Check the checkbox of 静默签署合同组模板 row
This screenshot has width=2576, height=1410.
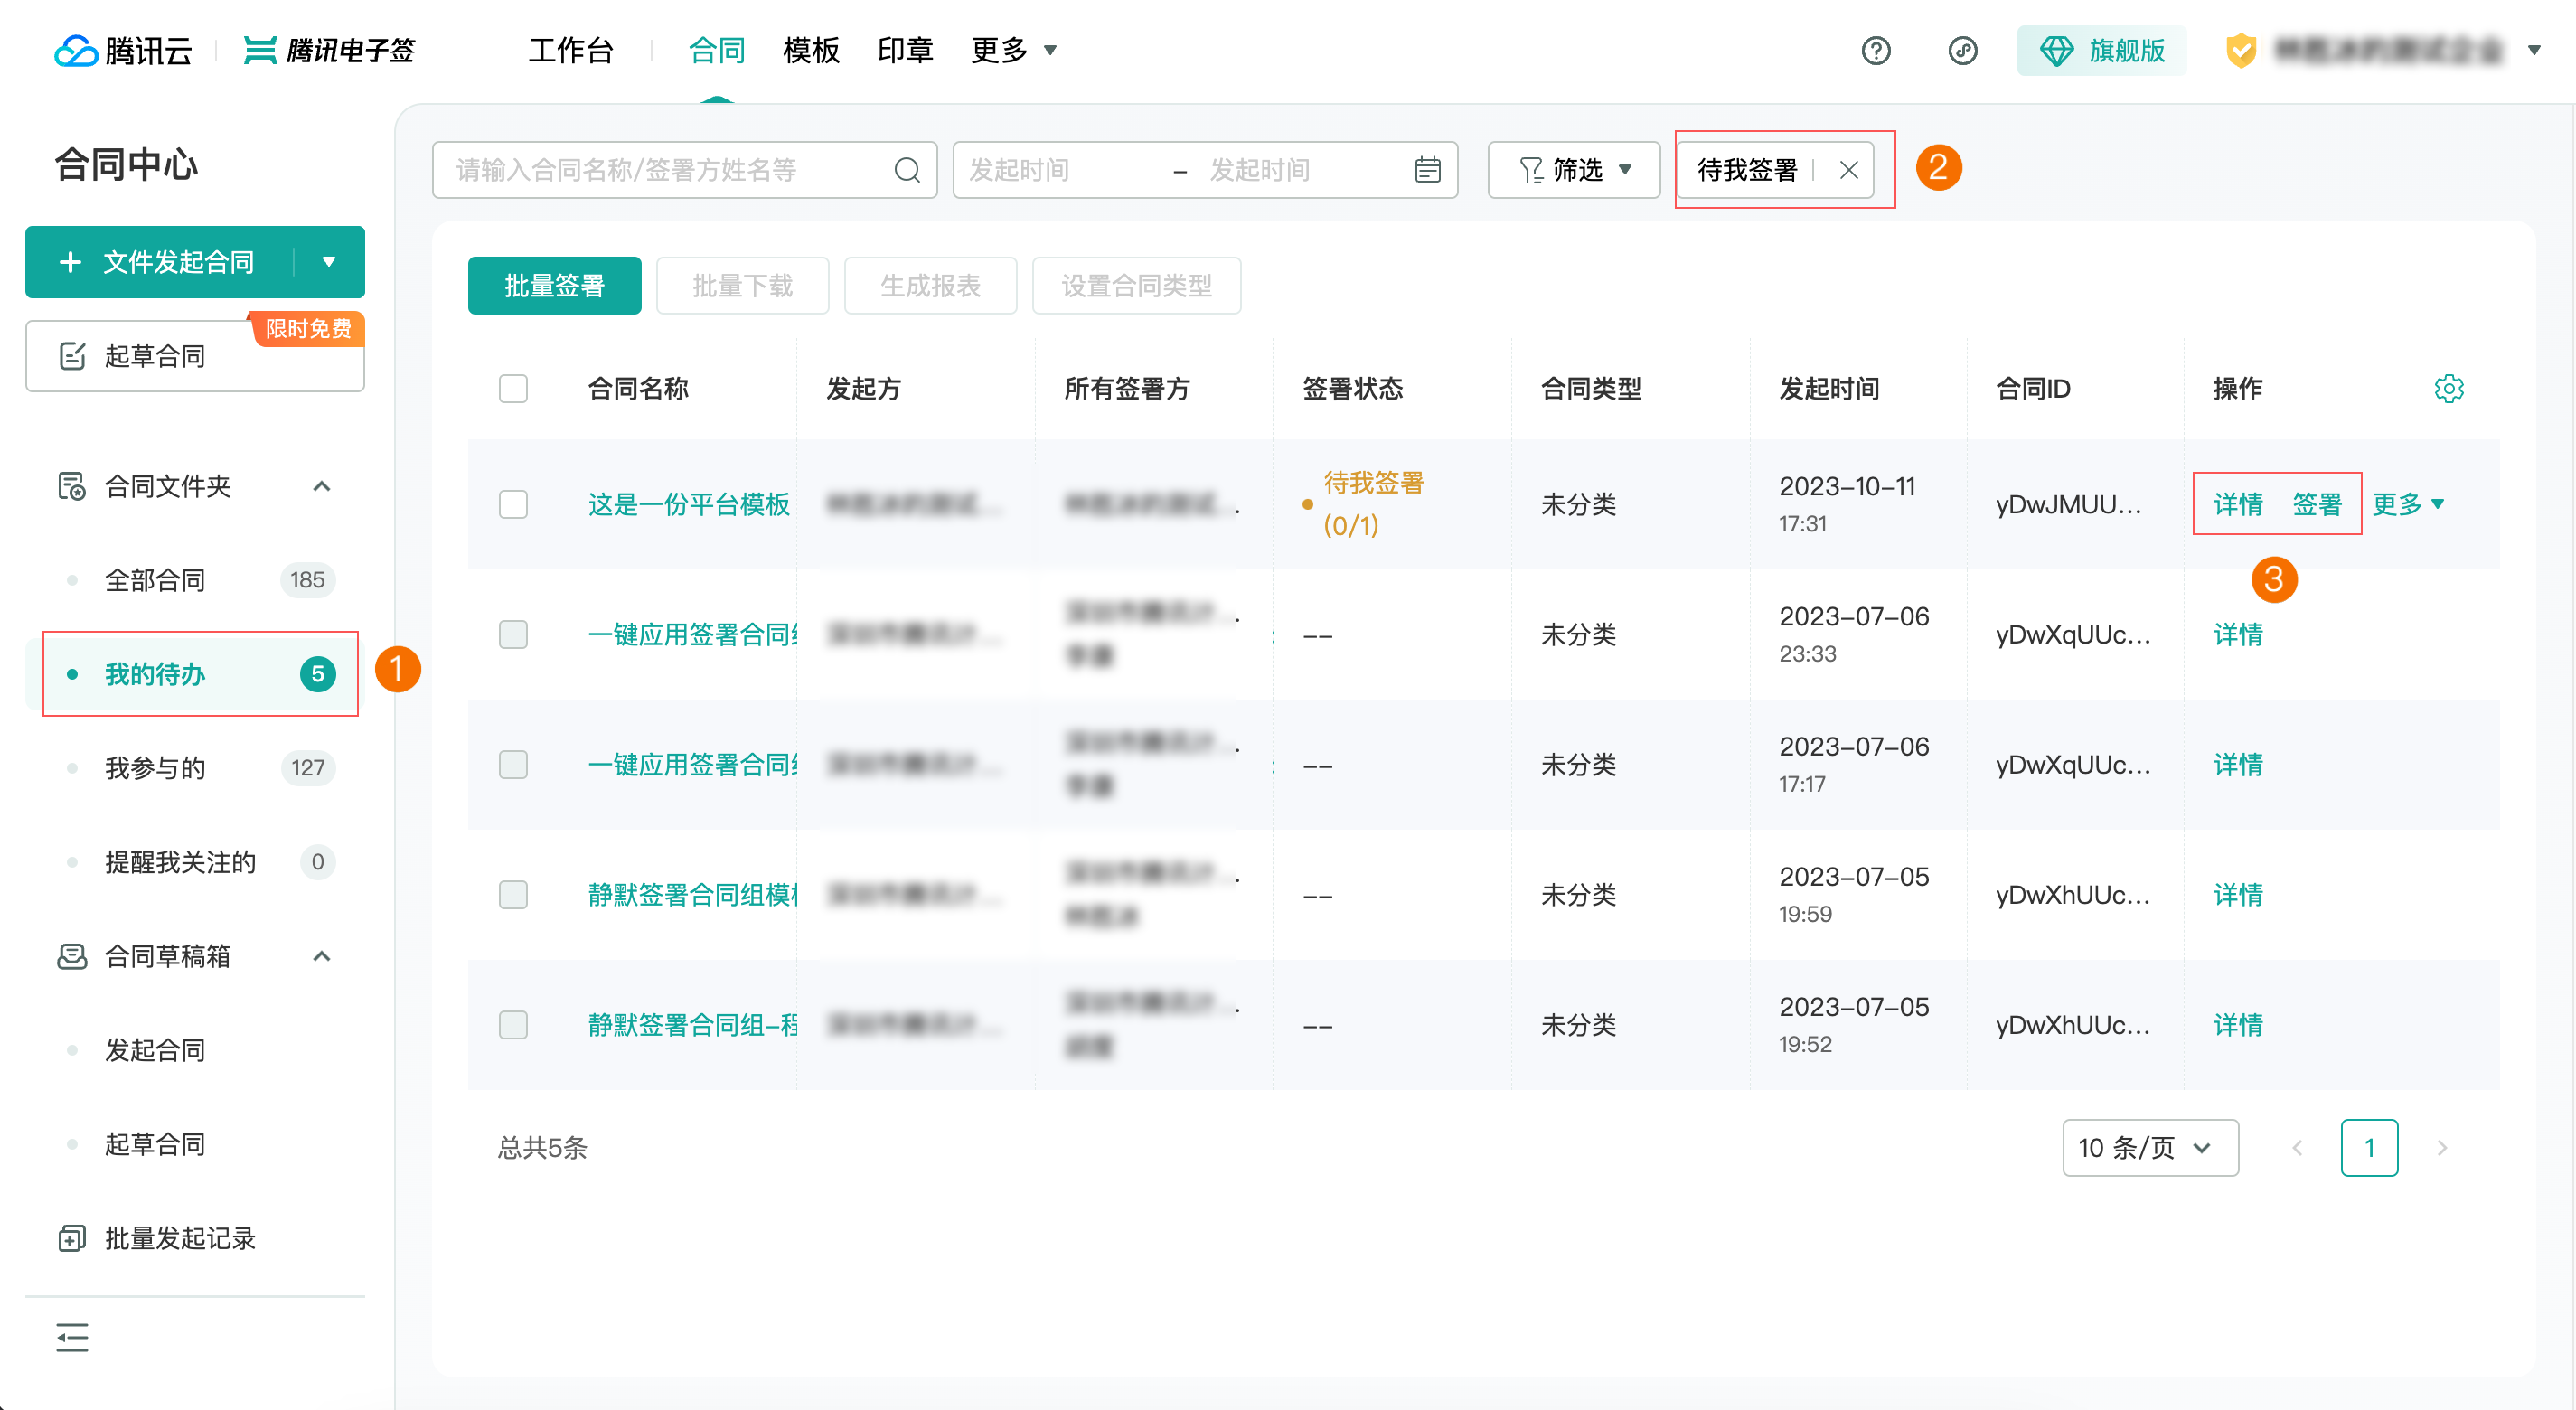coord(513,895)
